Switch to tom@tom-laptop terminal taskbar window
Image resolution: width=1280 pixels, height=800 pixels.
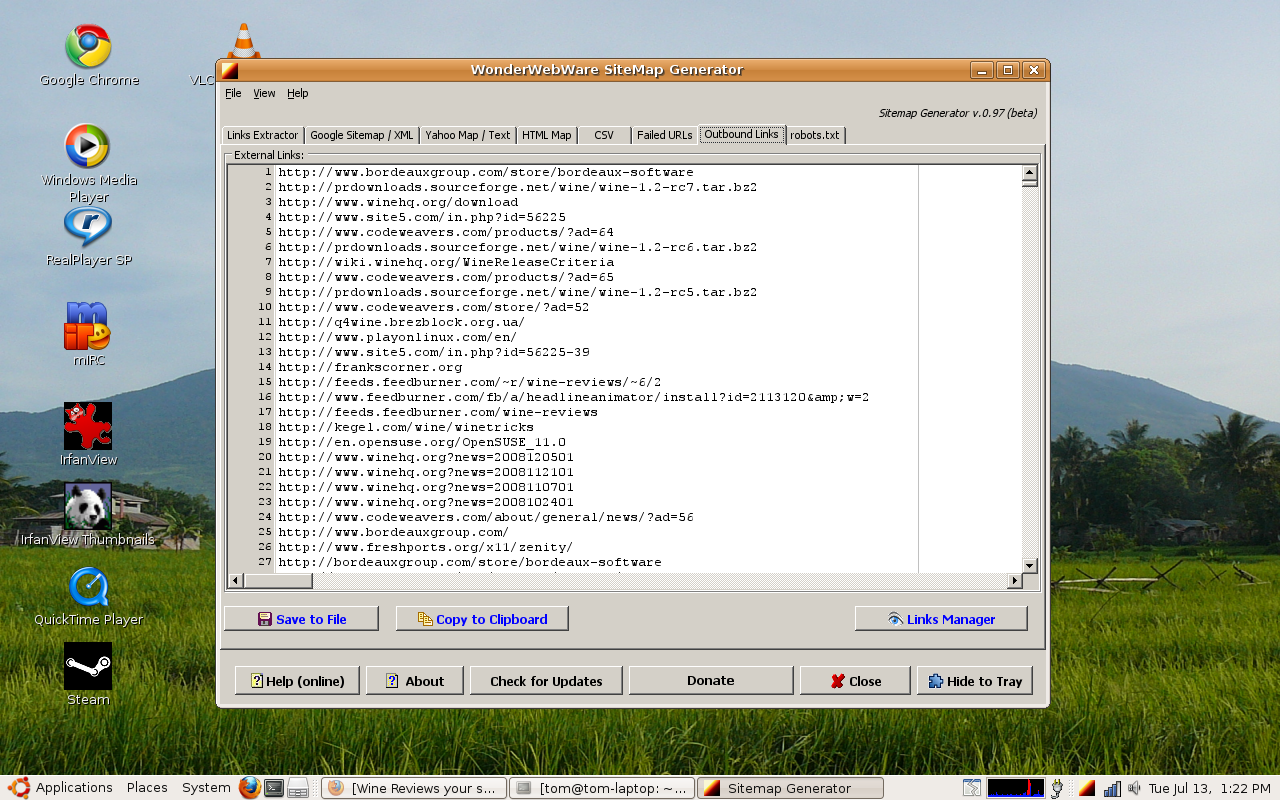[x=601, y=788]
